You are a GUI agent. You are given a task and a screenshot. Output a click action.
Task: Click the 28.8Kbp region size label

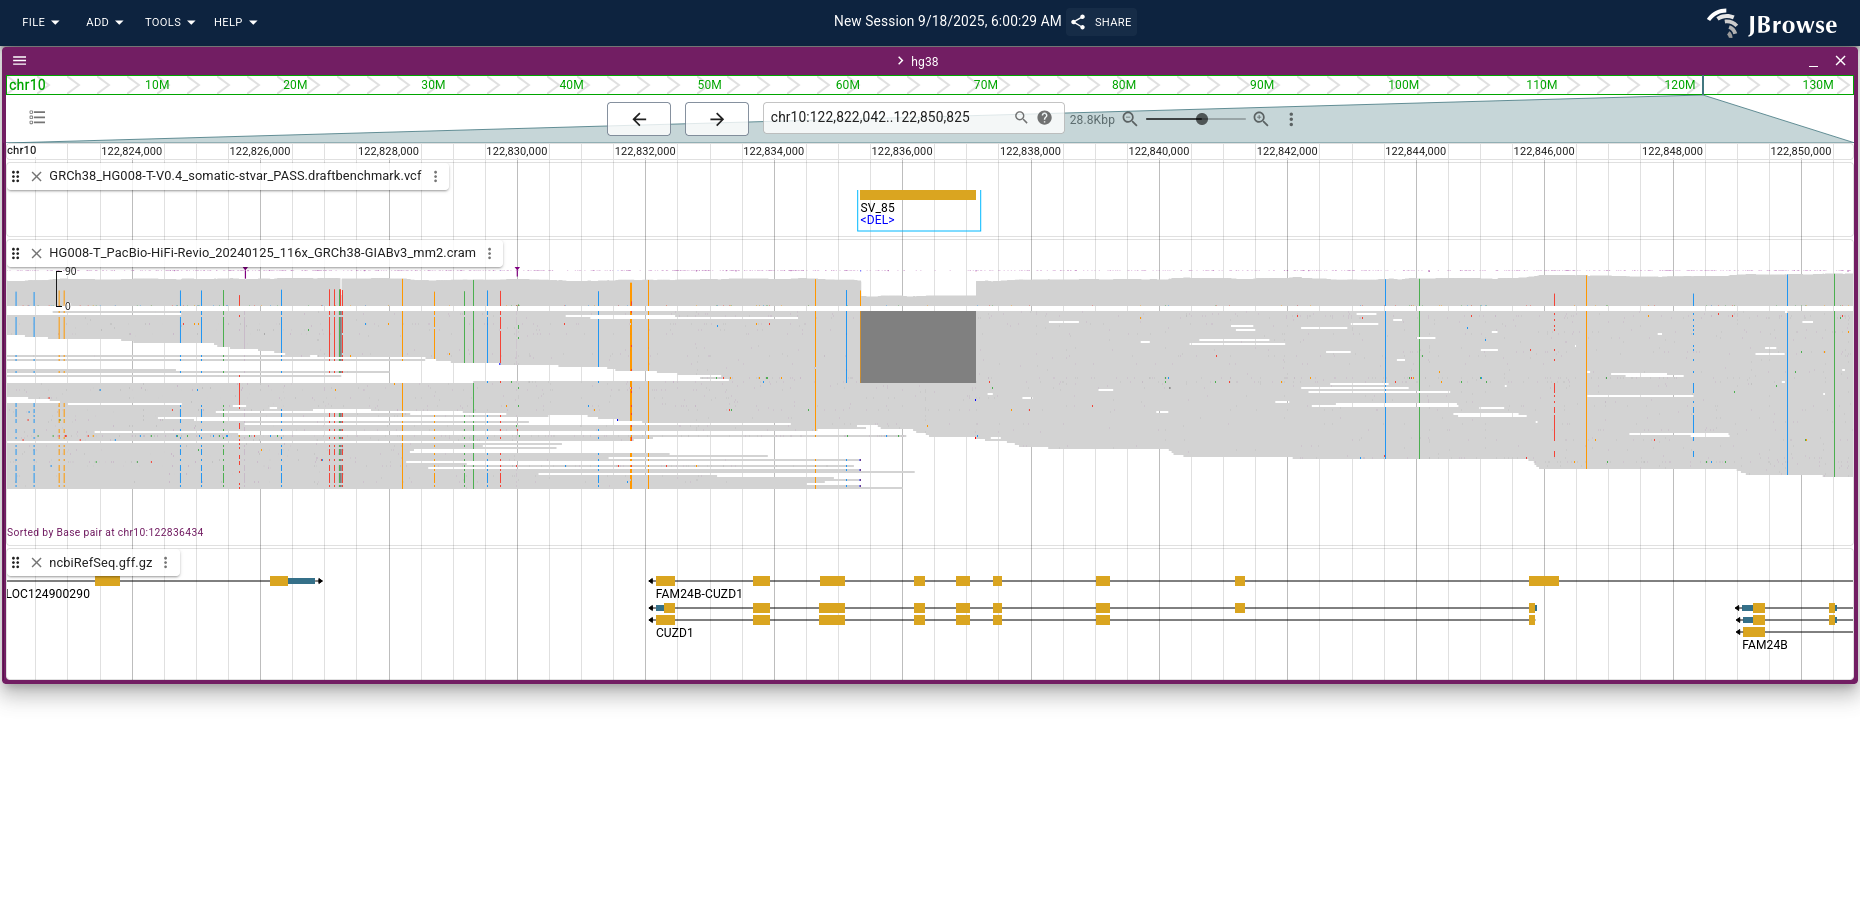click(x=1092, y=120)
